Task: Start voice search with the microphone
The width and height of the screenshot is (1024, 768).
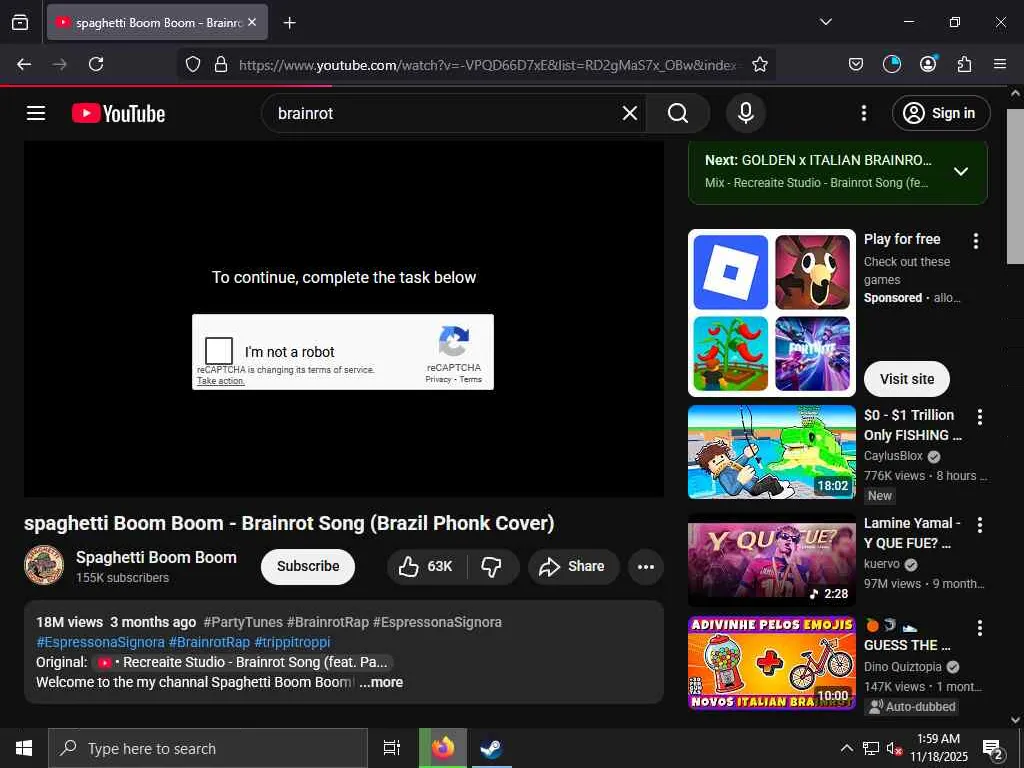Action: click(x=746, y=113)
